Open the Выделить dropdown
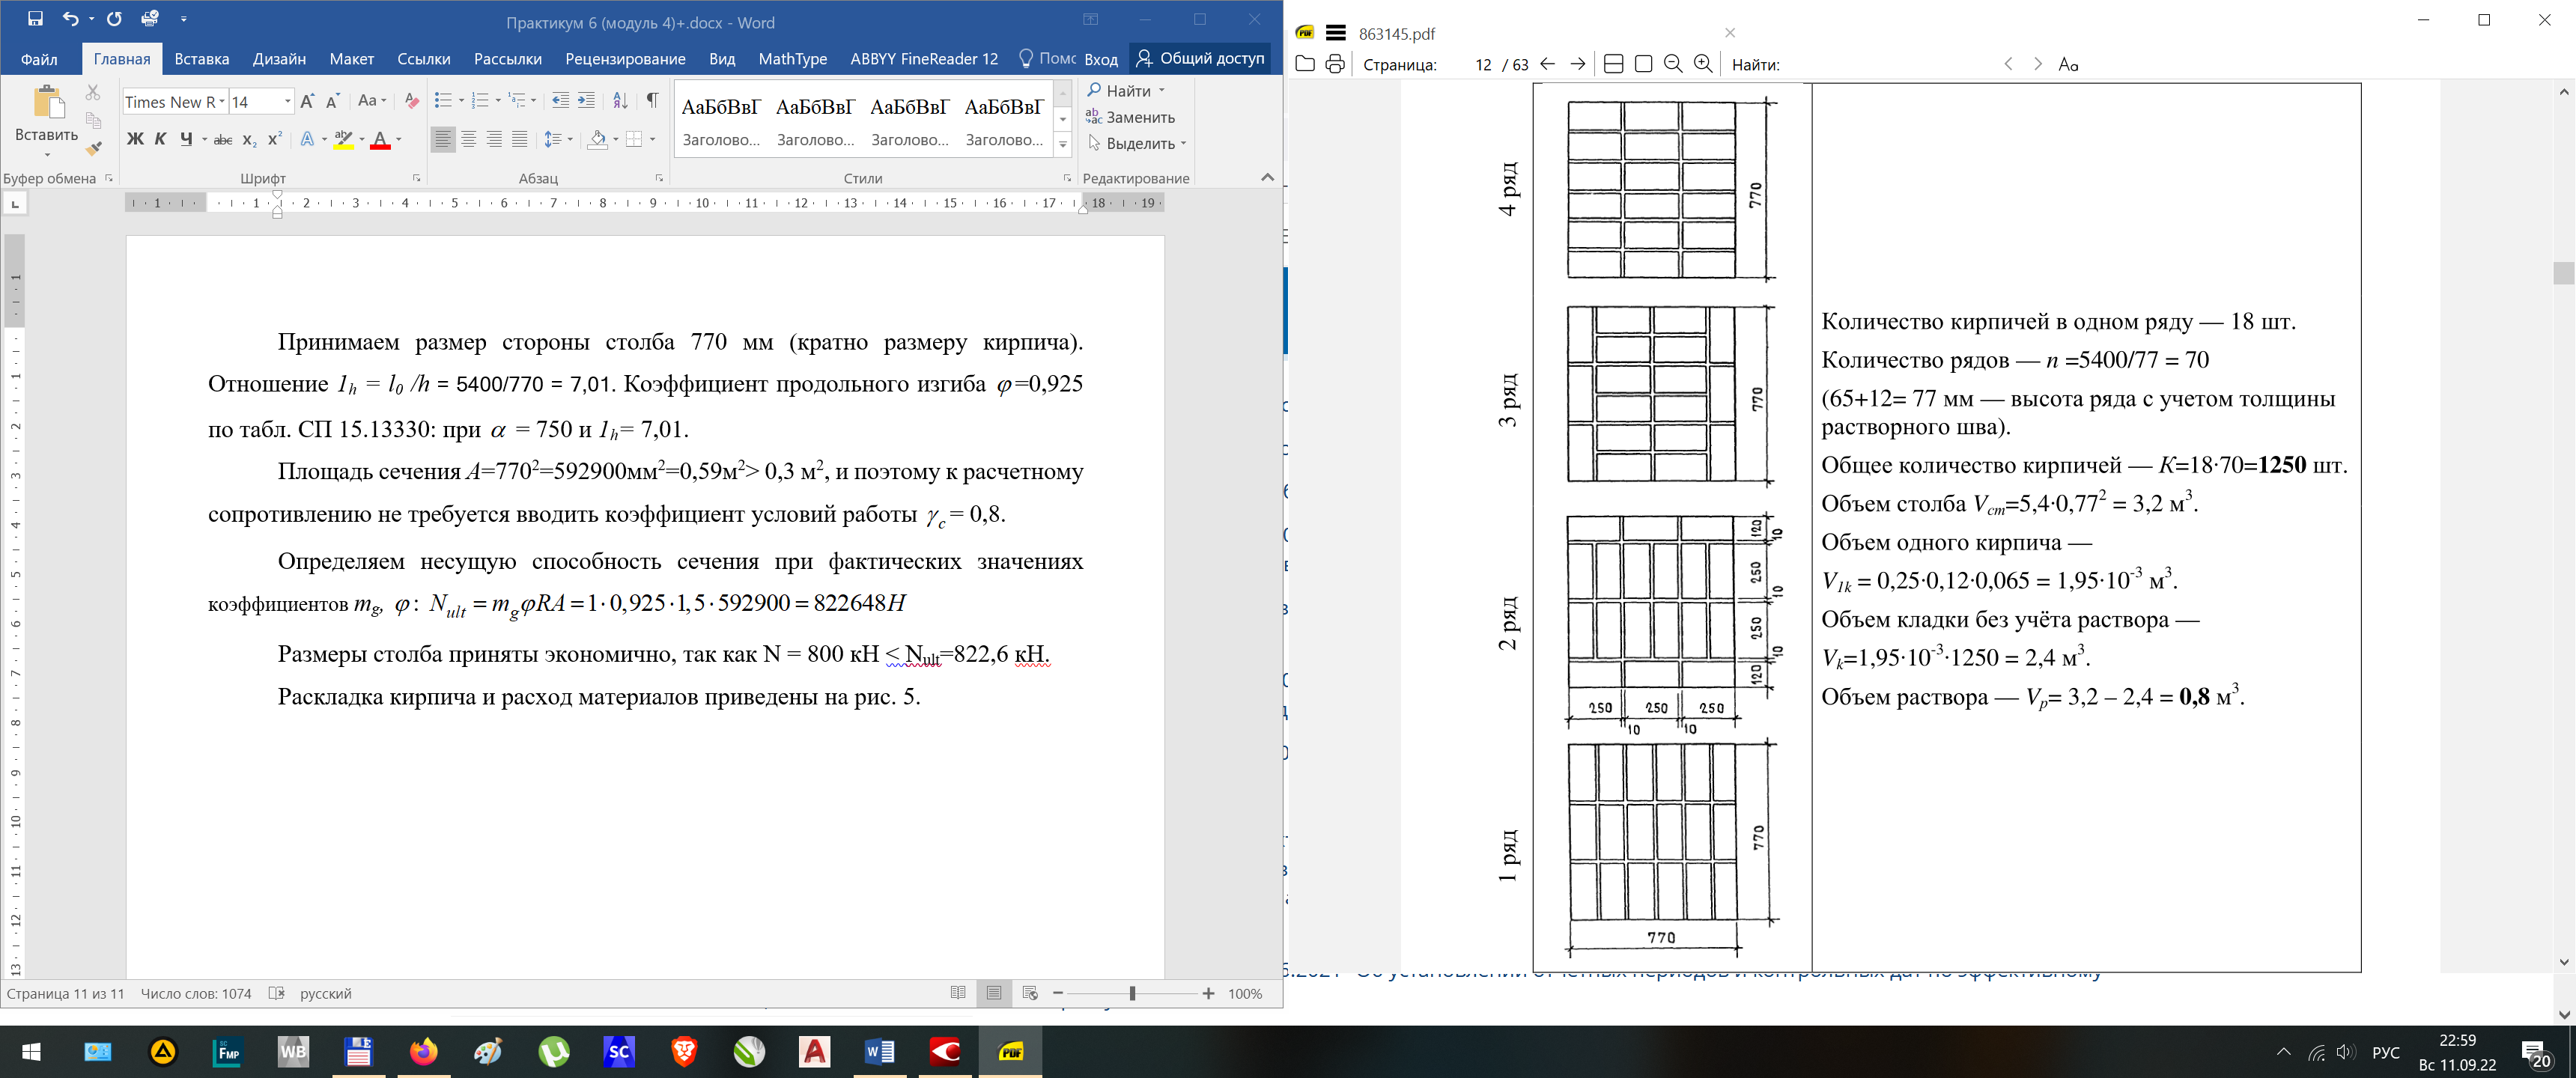This screenshot has width=2576, height=1078. [x=1137, y=143]
